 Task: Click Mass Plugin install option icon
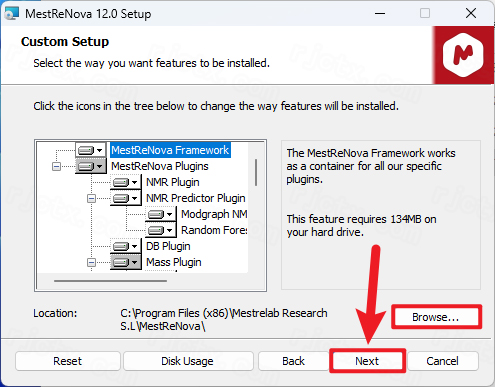pyautogui.click(x=125, y=262)
